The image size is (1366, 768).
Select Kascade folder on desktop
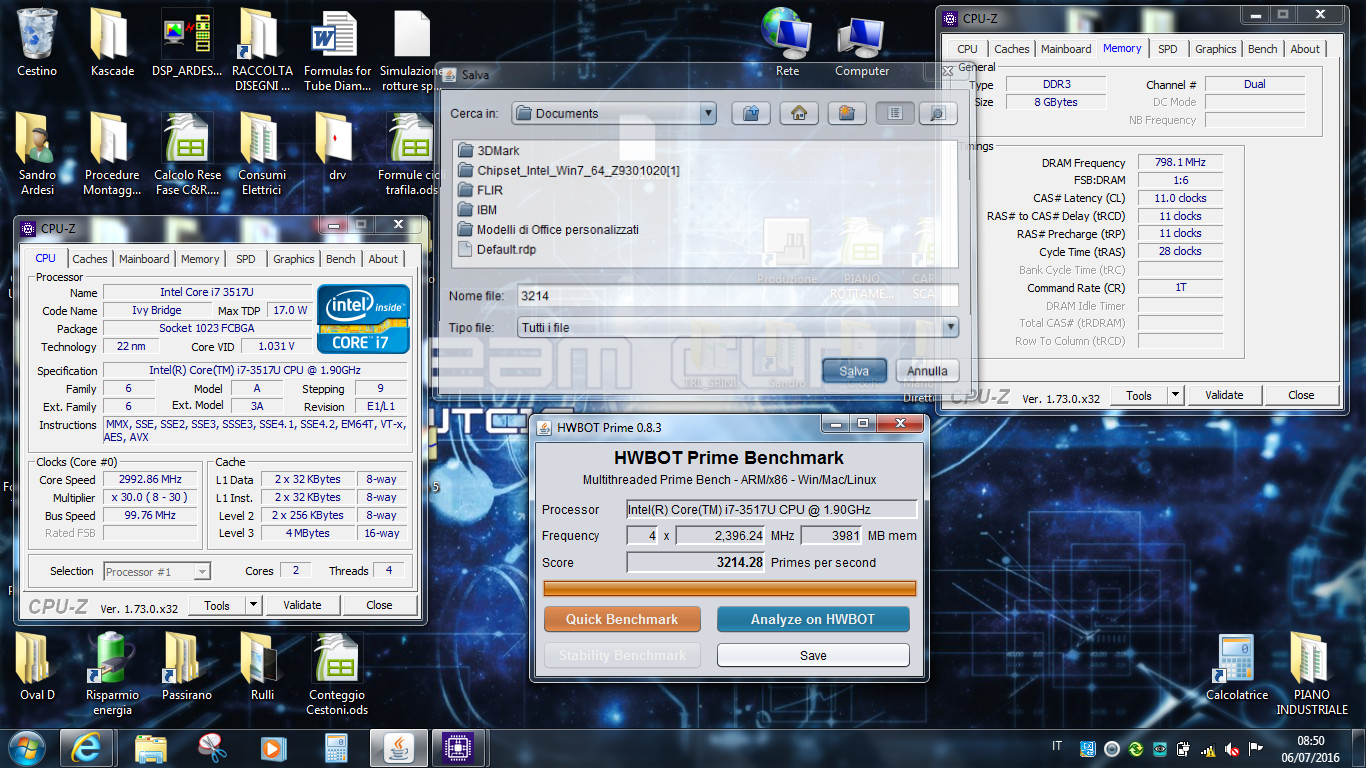(112, 43)
